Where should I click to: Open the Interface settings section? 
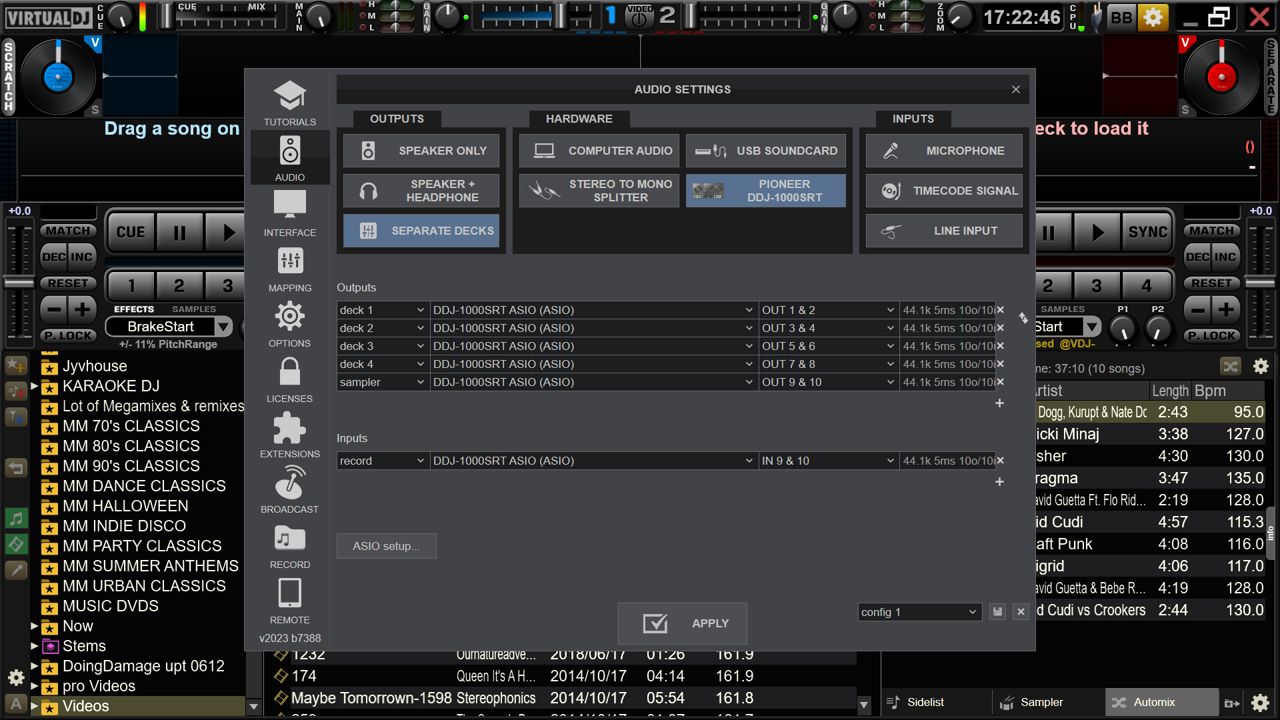point(290,213)
